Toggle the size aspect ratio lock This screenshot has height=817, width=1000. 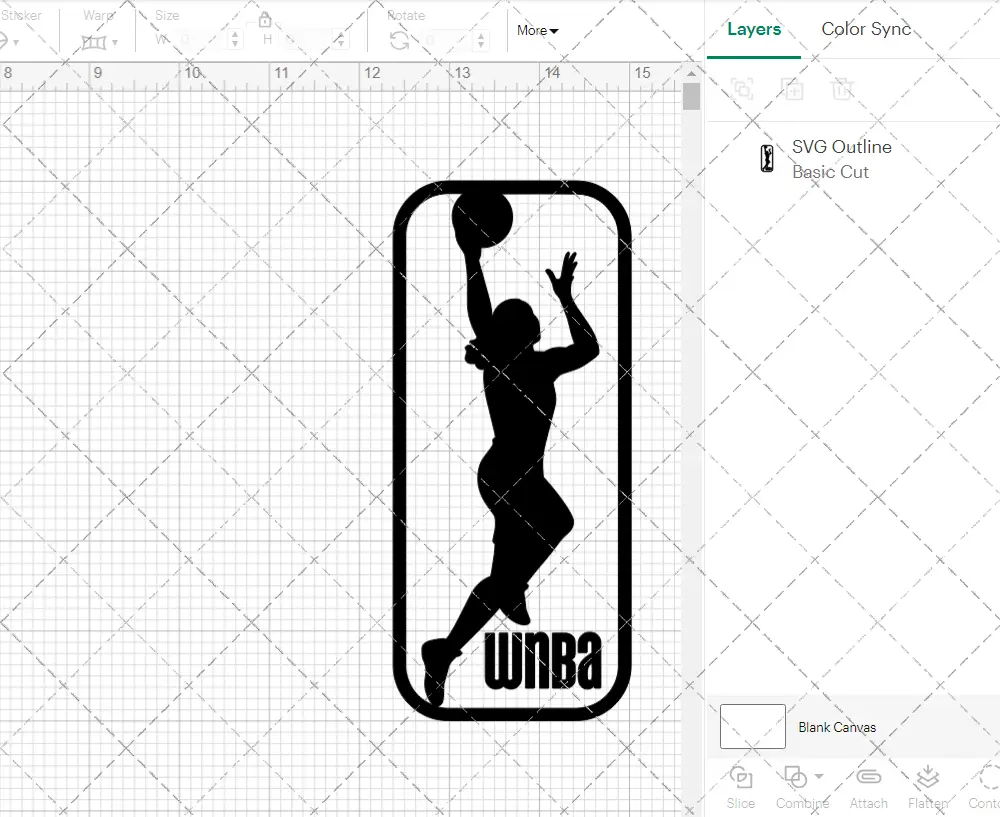(x=265, y=20)
